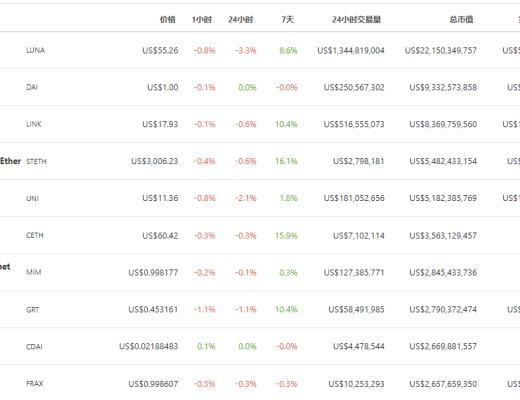
Task: Open the CETH coin row
Action: pos(260,236)
